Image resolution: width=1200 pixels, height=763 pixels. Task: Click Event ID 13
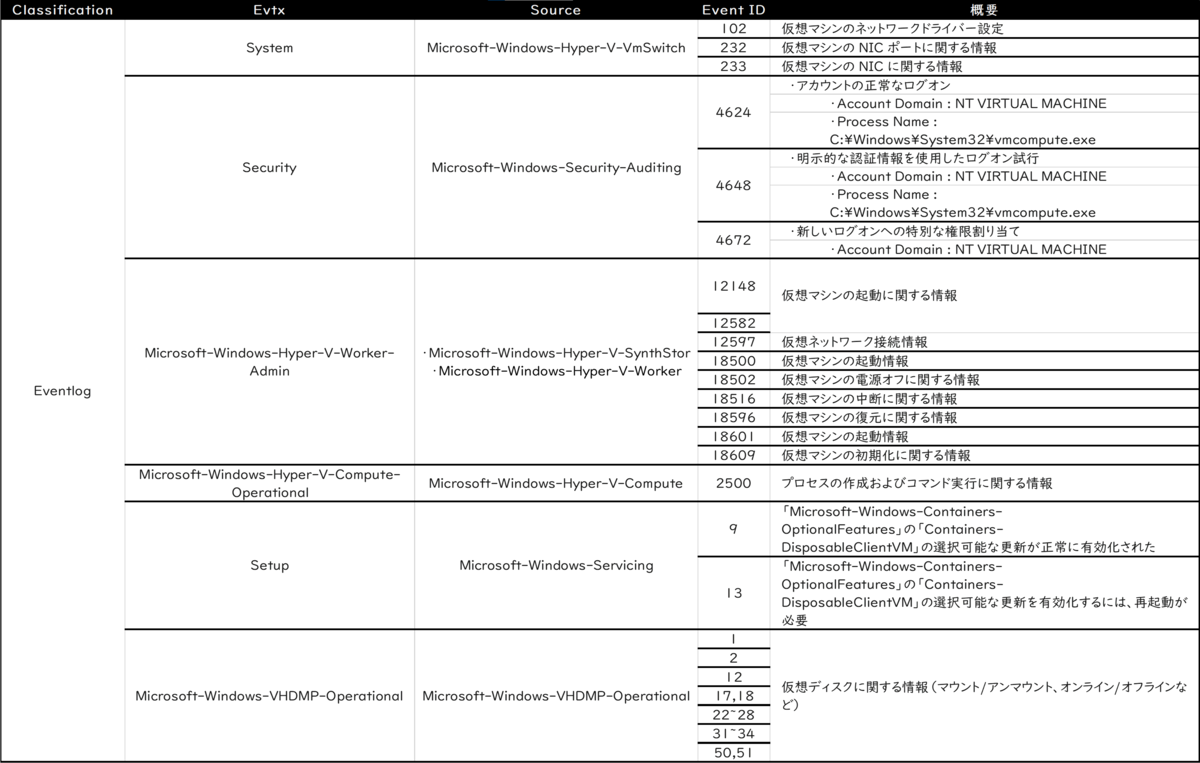pos(735,593)
